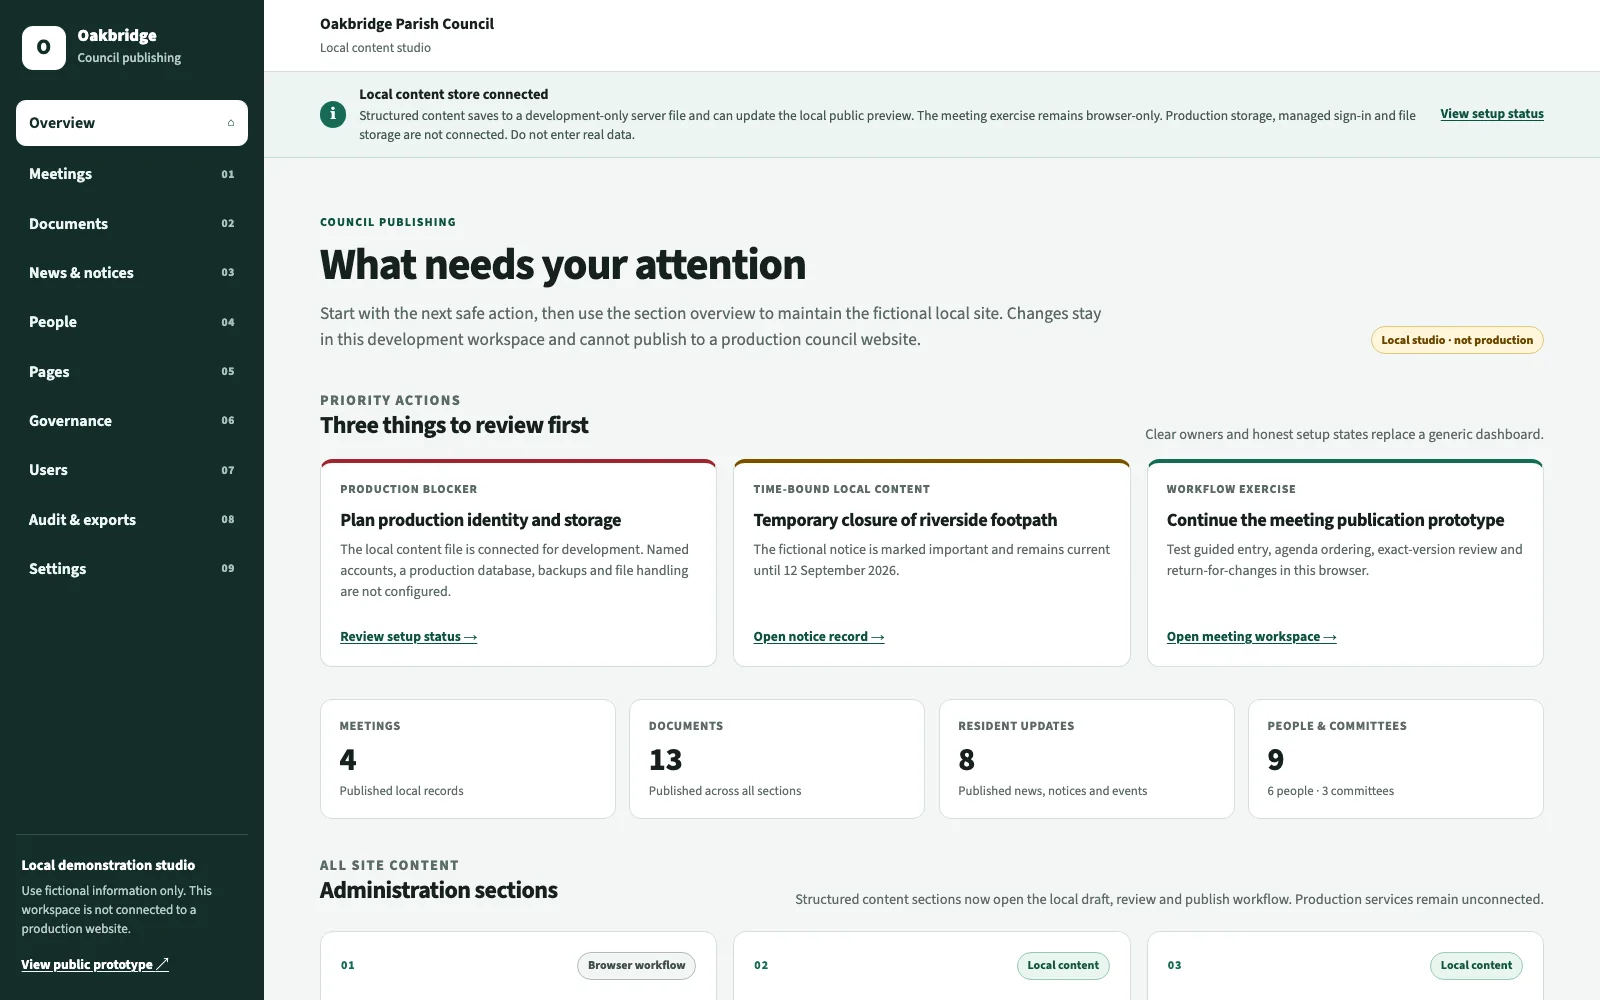Screen dimensions: 1600x1000
Task: Open meeting workspace link
Action: [x=1251, y=637]
